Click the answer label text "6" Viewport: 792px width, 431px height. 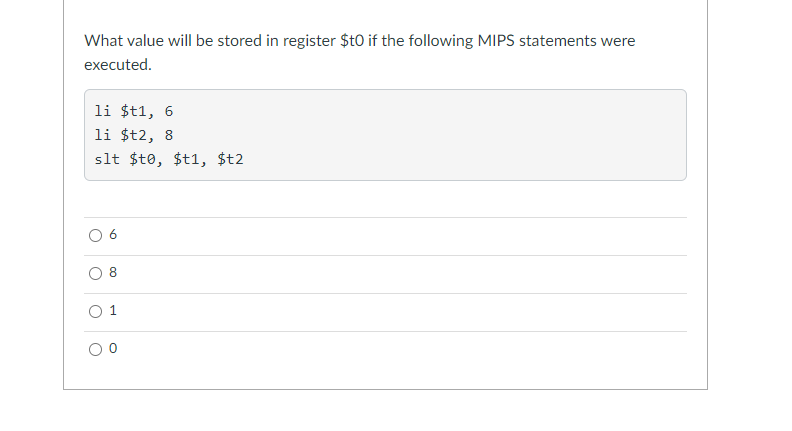click(x=113, y=236)
